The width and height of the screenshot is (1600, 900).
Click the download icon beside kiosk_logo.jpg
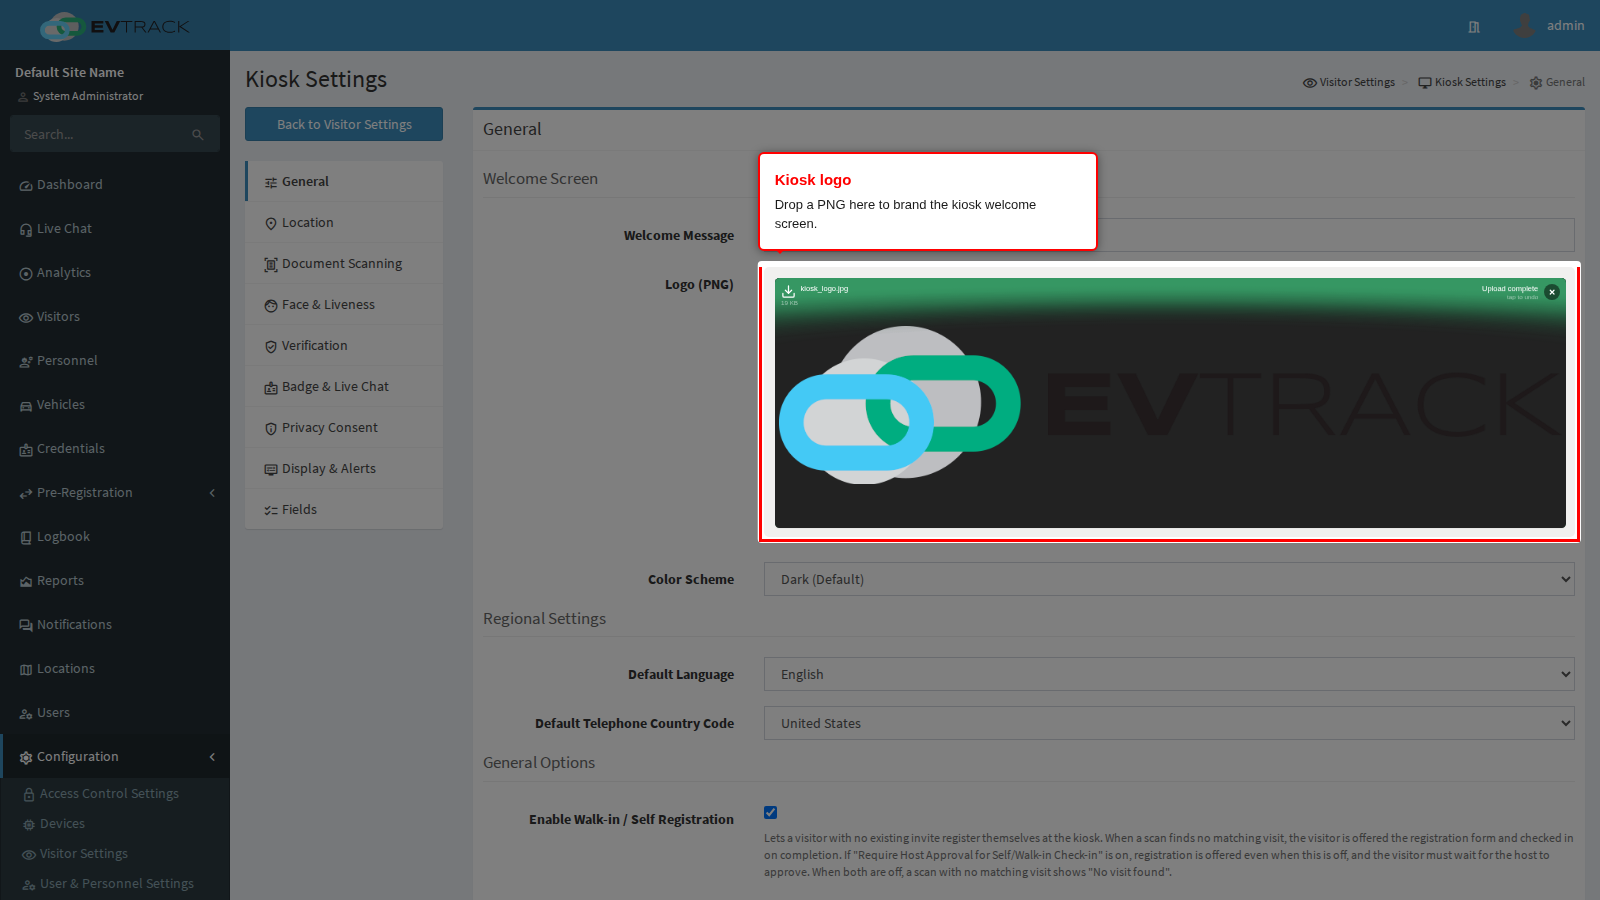coord(788,291)
